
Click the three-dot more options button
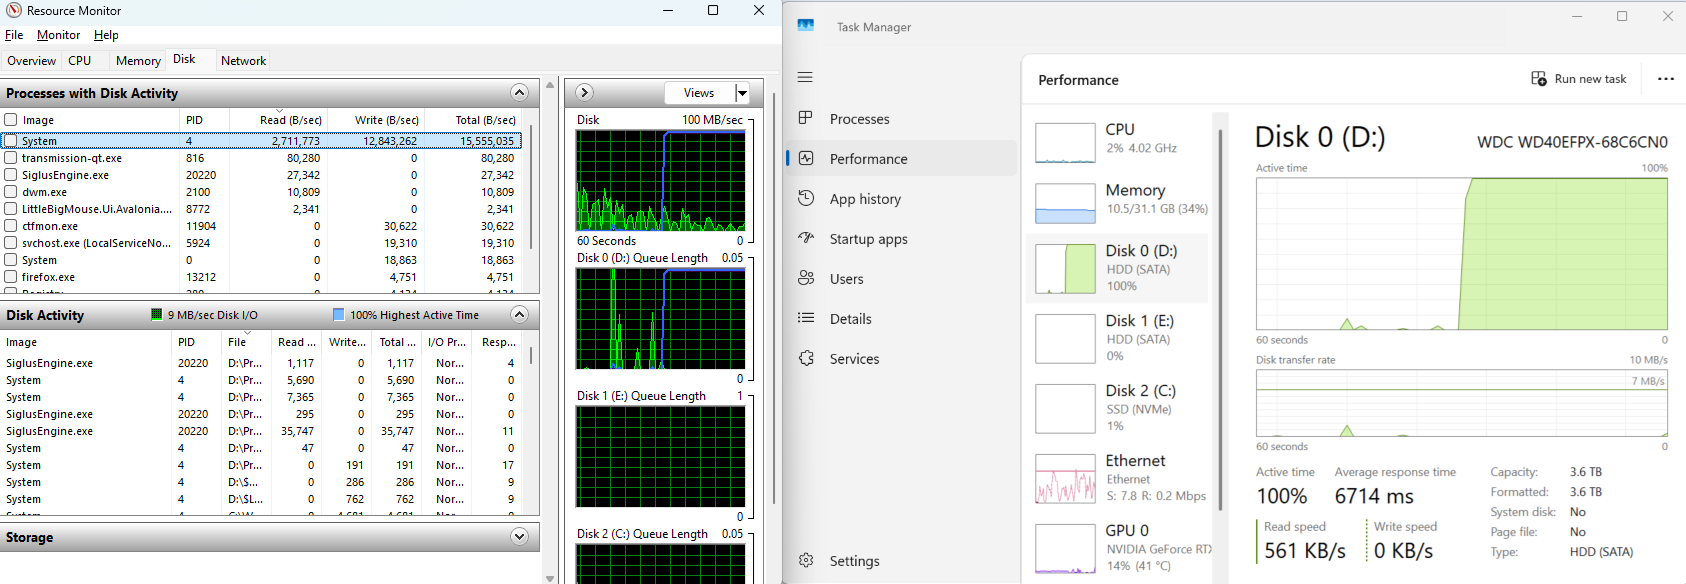[1665, 79]
